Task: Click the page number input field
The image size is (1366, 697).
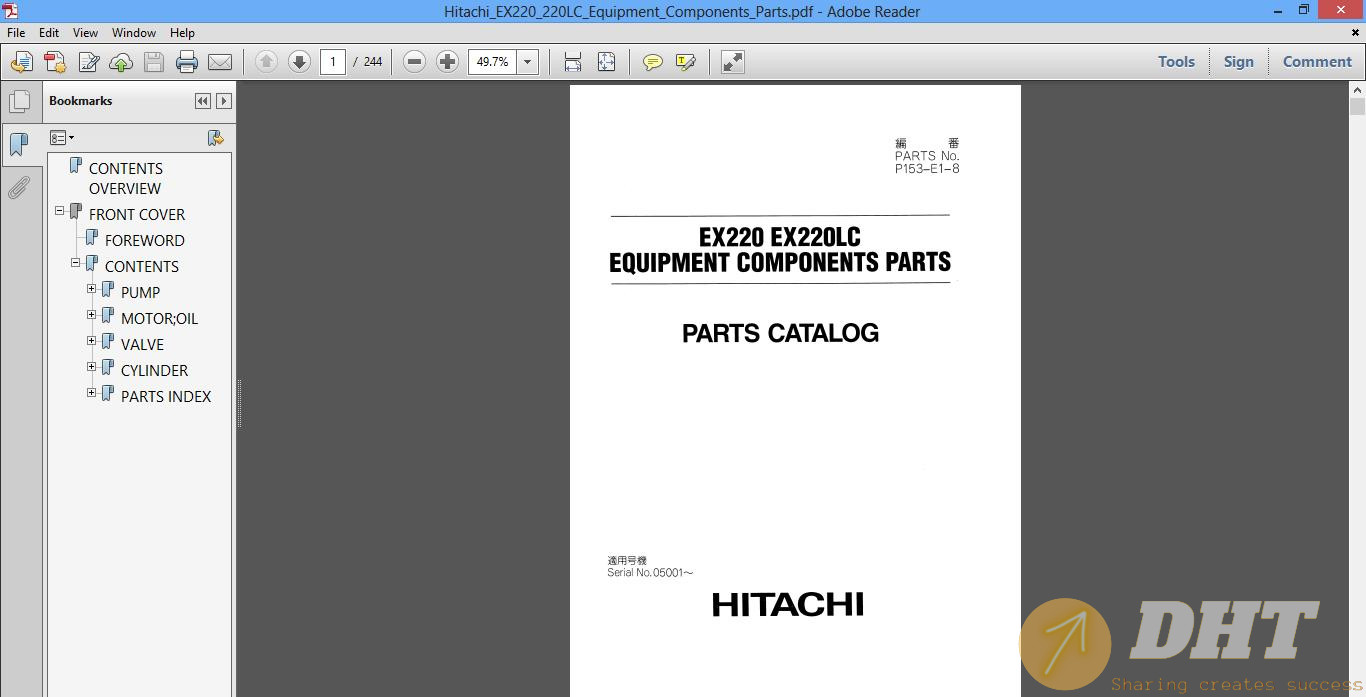Action: (x=333, y=62)
